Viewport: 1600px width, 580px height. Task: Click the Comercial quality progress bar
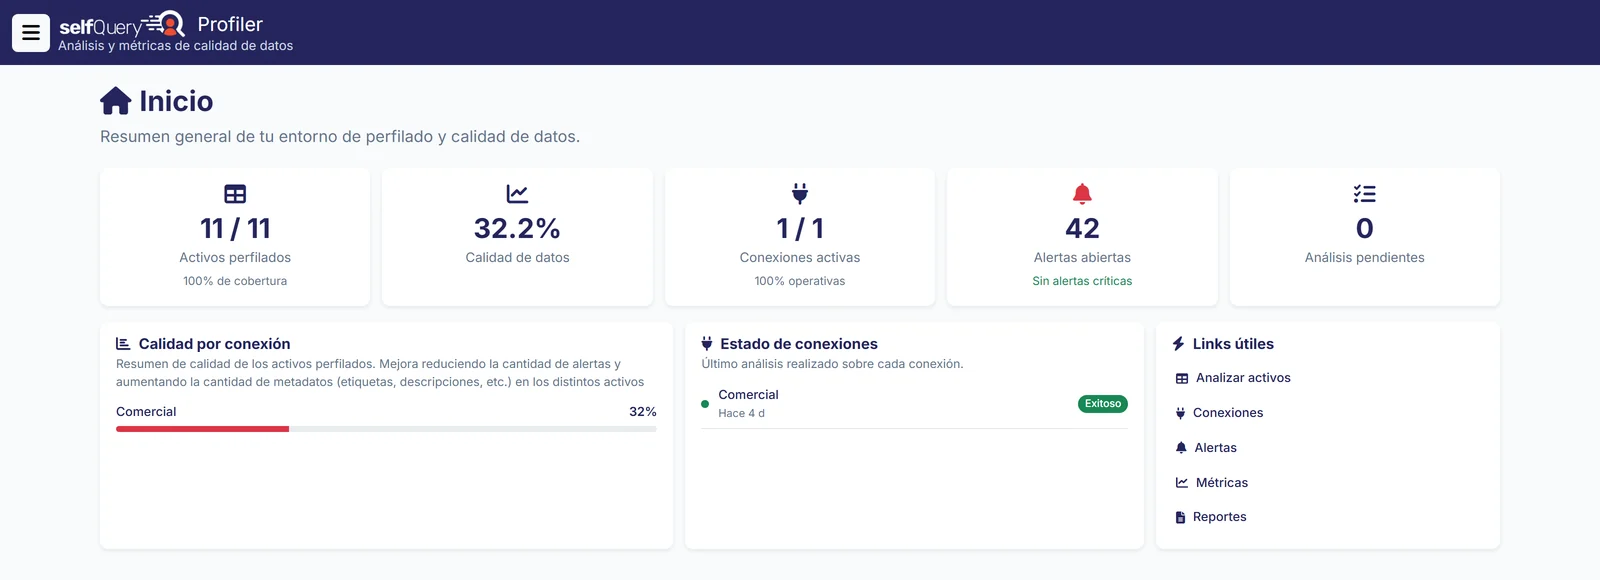(386, 429)
